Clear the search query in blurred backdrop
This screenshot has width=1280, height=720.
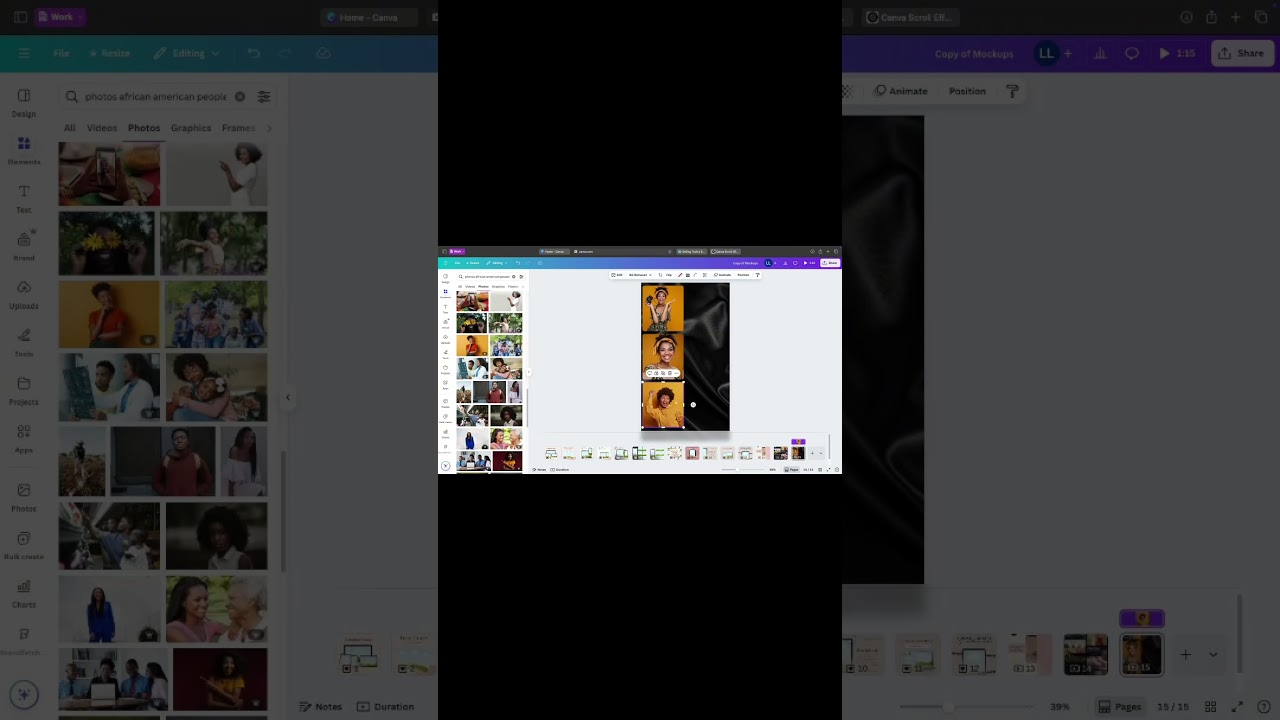coord(240,97)
